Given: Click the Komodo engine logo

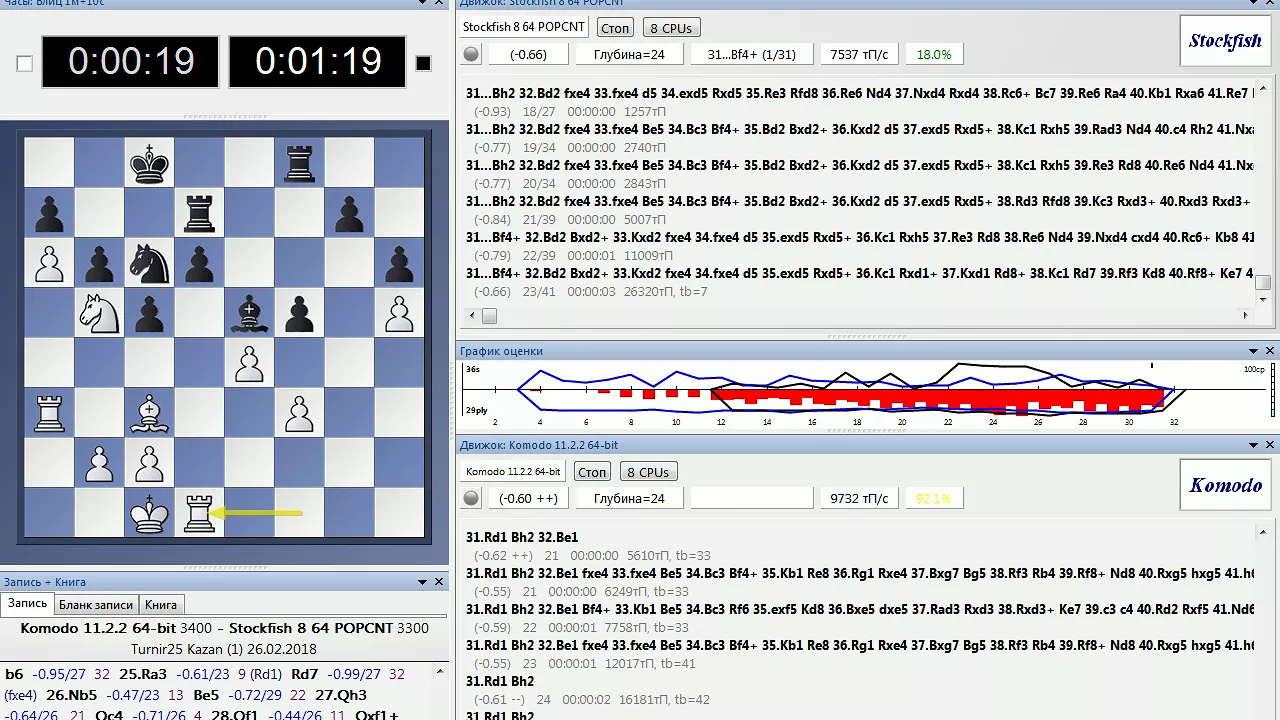Looking at the screenshot, I should pos(1225,485).
